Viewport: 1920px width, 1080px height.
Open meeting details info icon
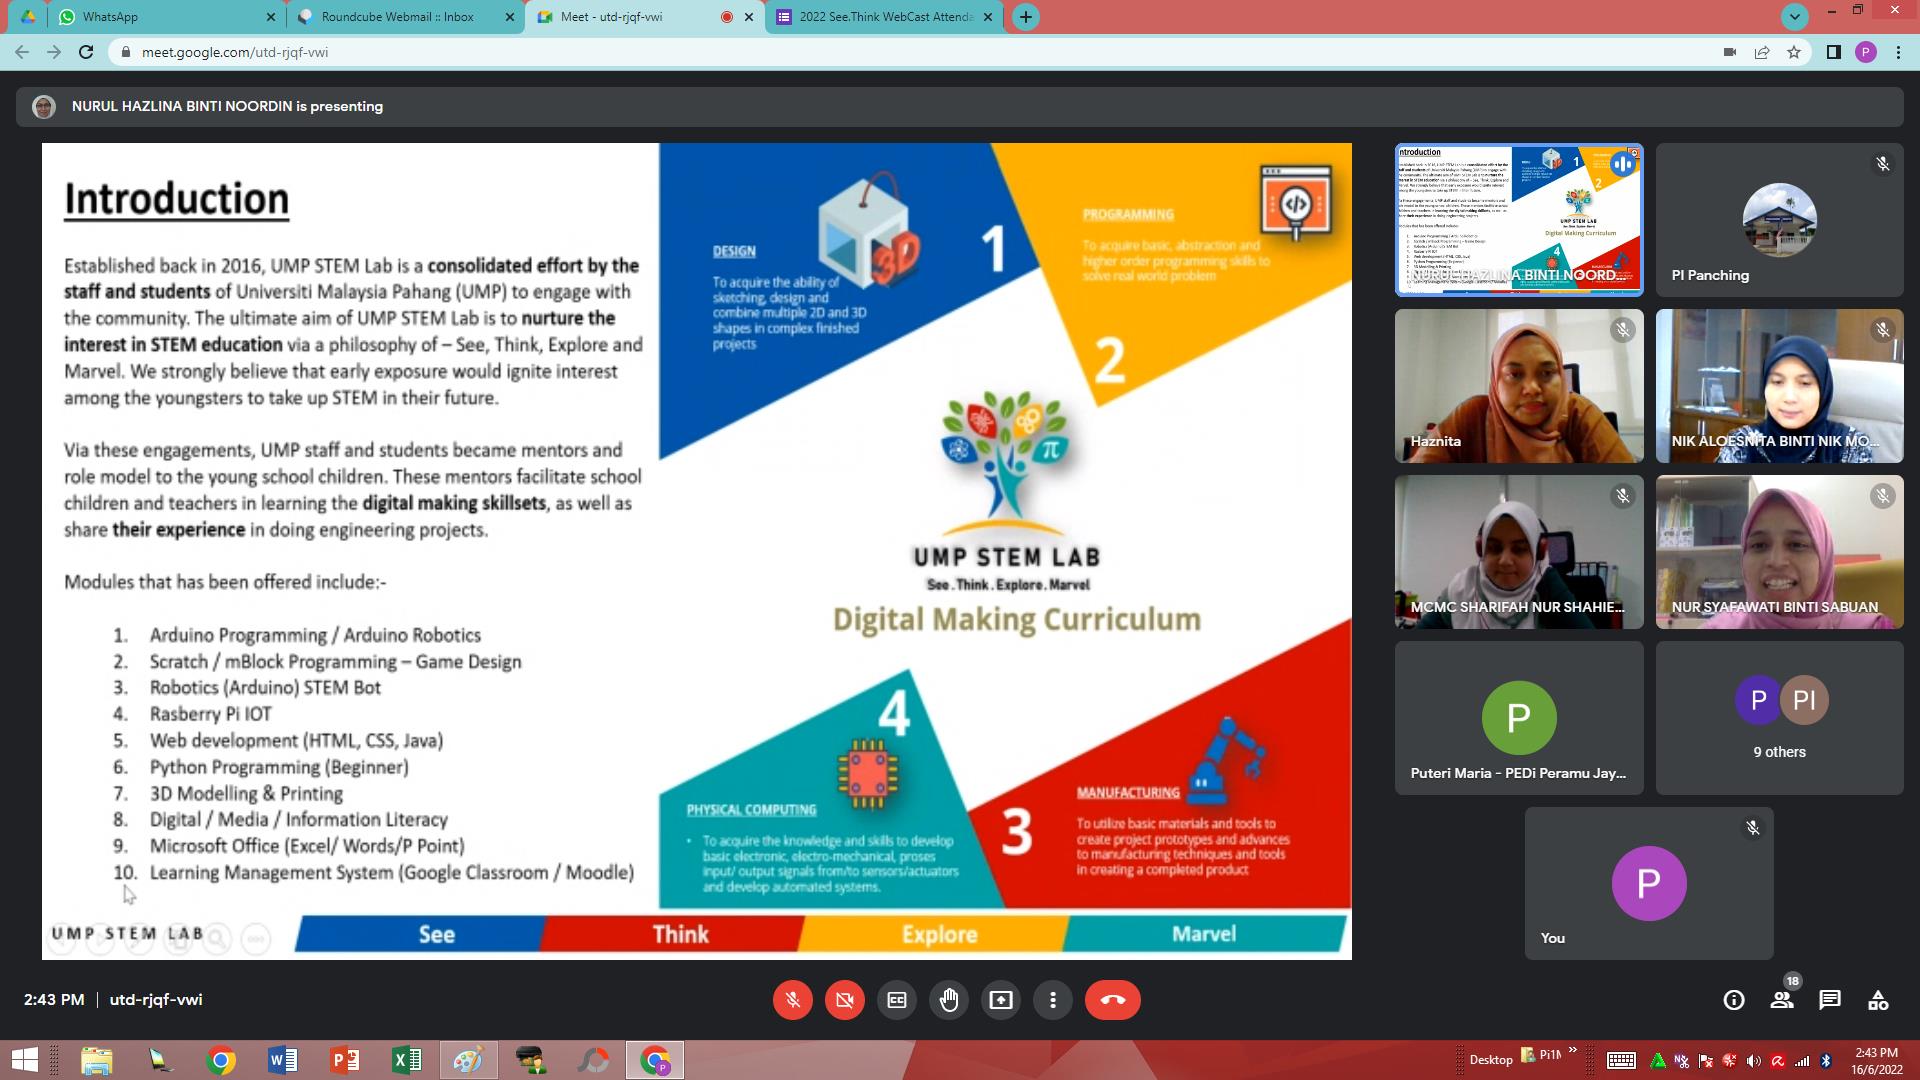(x=1734, y=1000)
